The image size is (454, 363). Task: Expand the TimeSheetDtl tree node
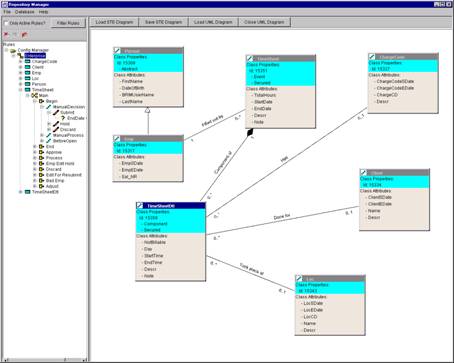click(21, 192)
